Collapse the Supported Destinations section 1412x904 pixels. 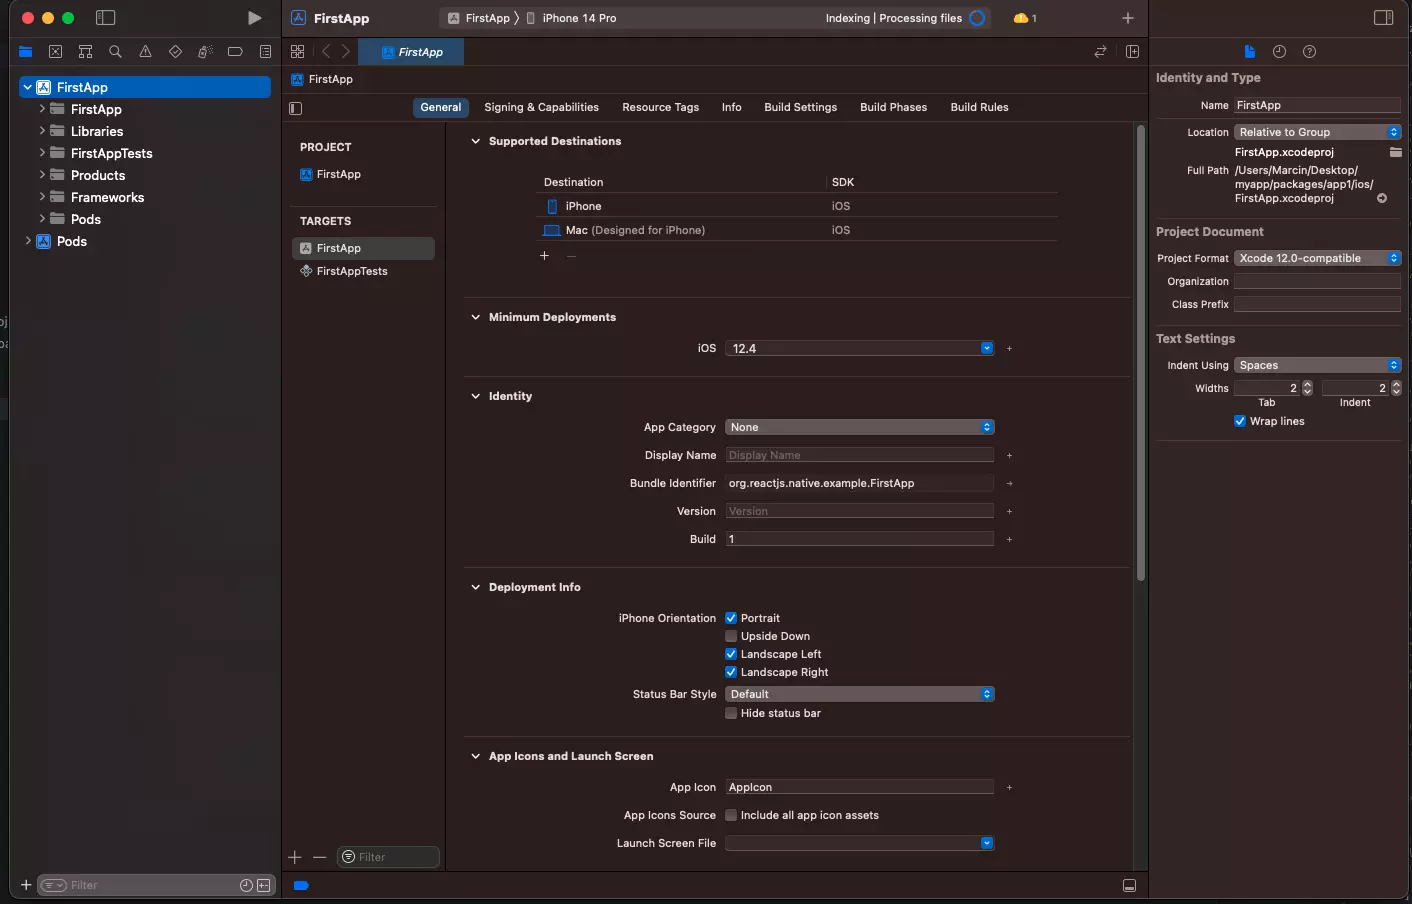click(476, 141)
